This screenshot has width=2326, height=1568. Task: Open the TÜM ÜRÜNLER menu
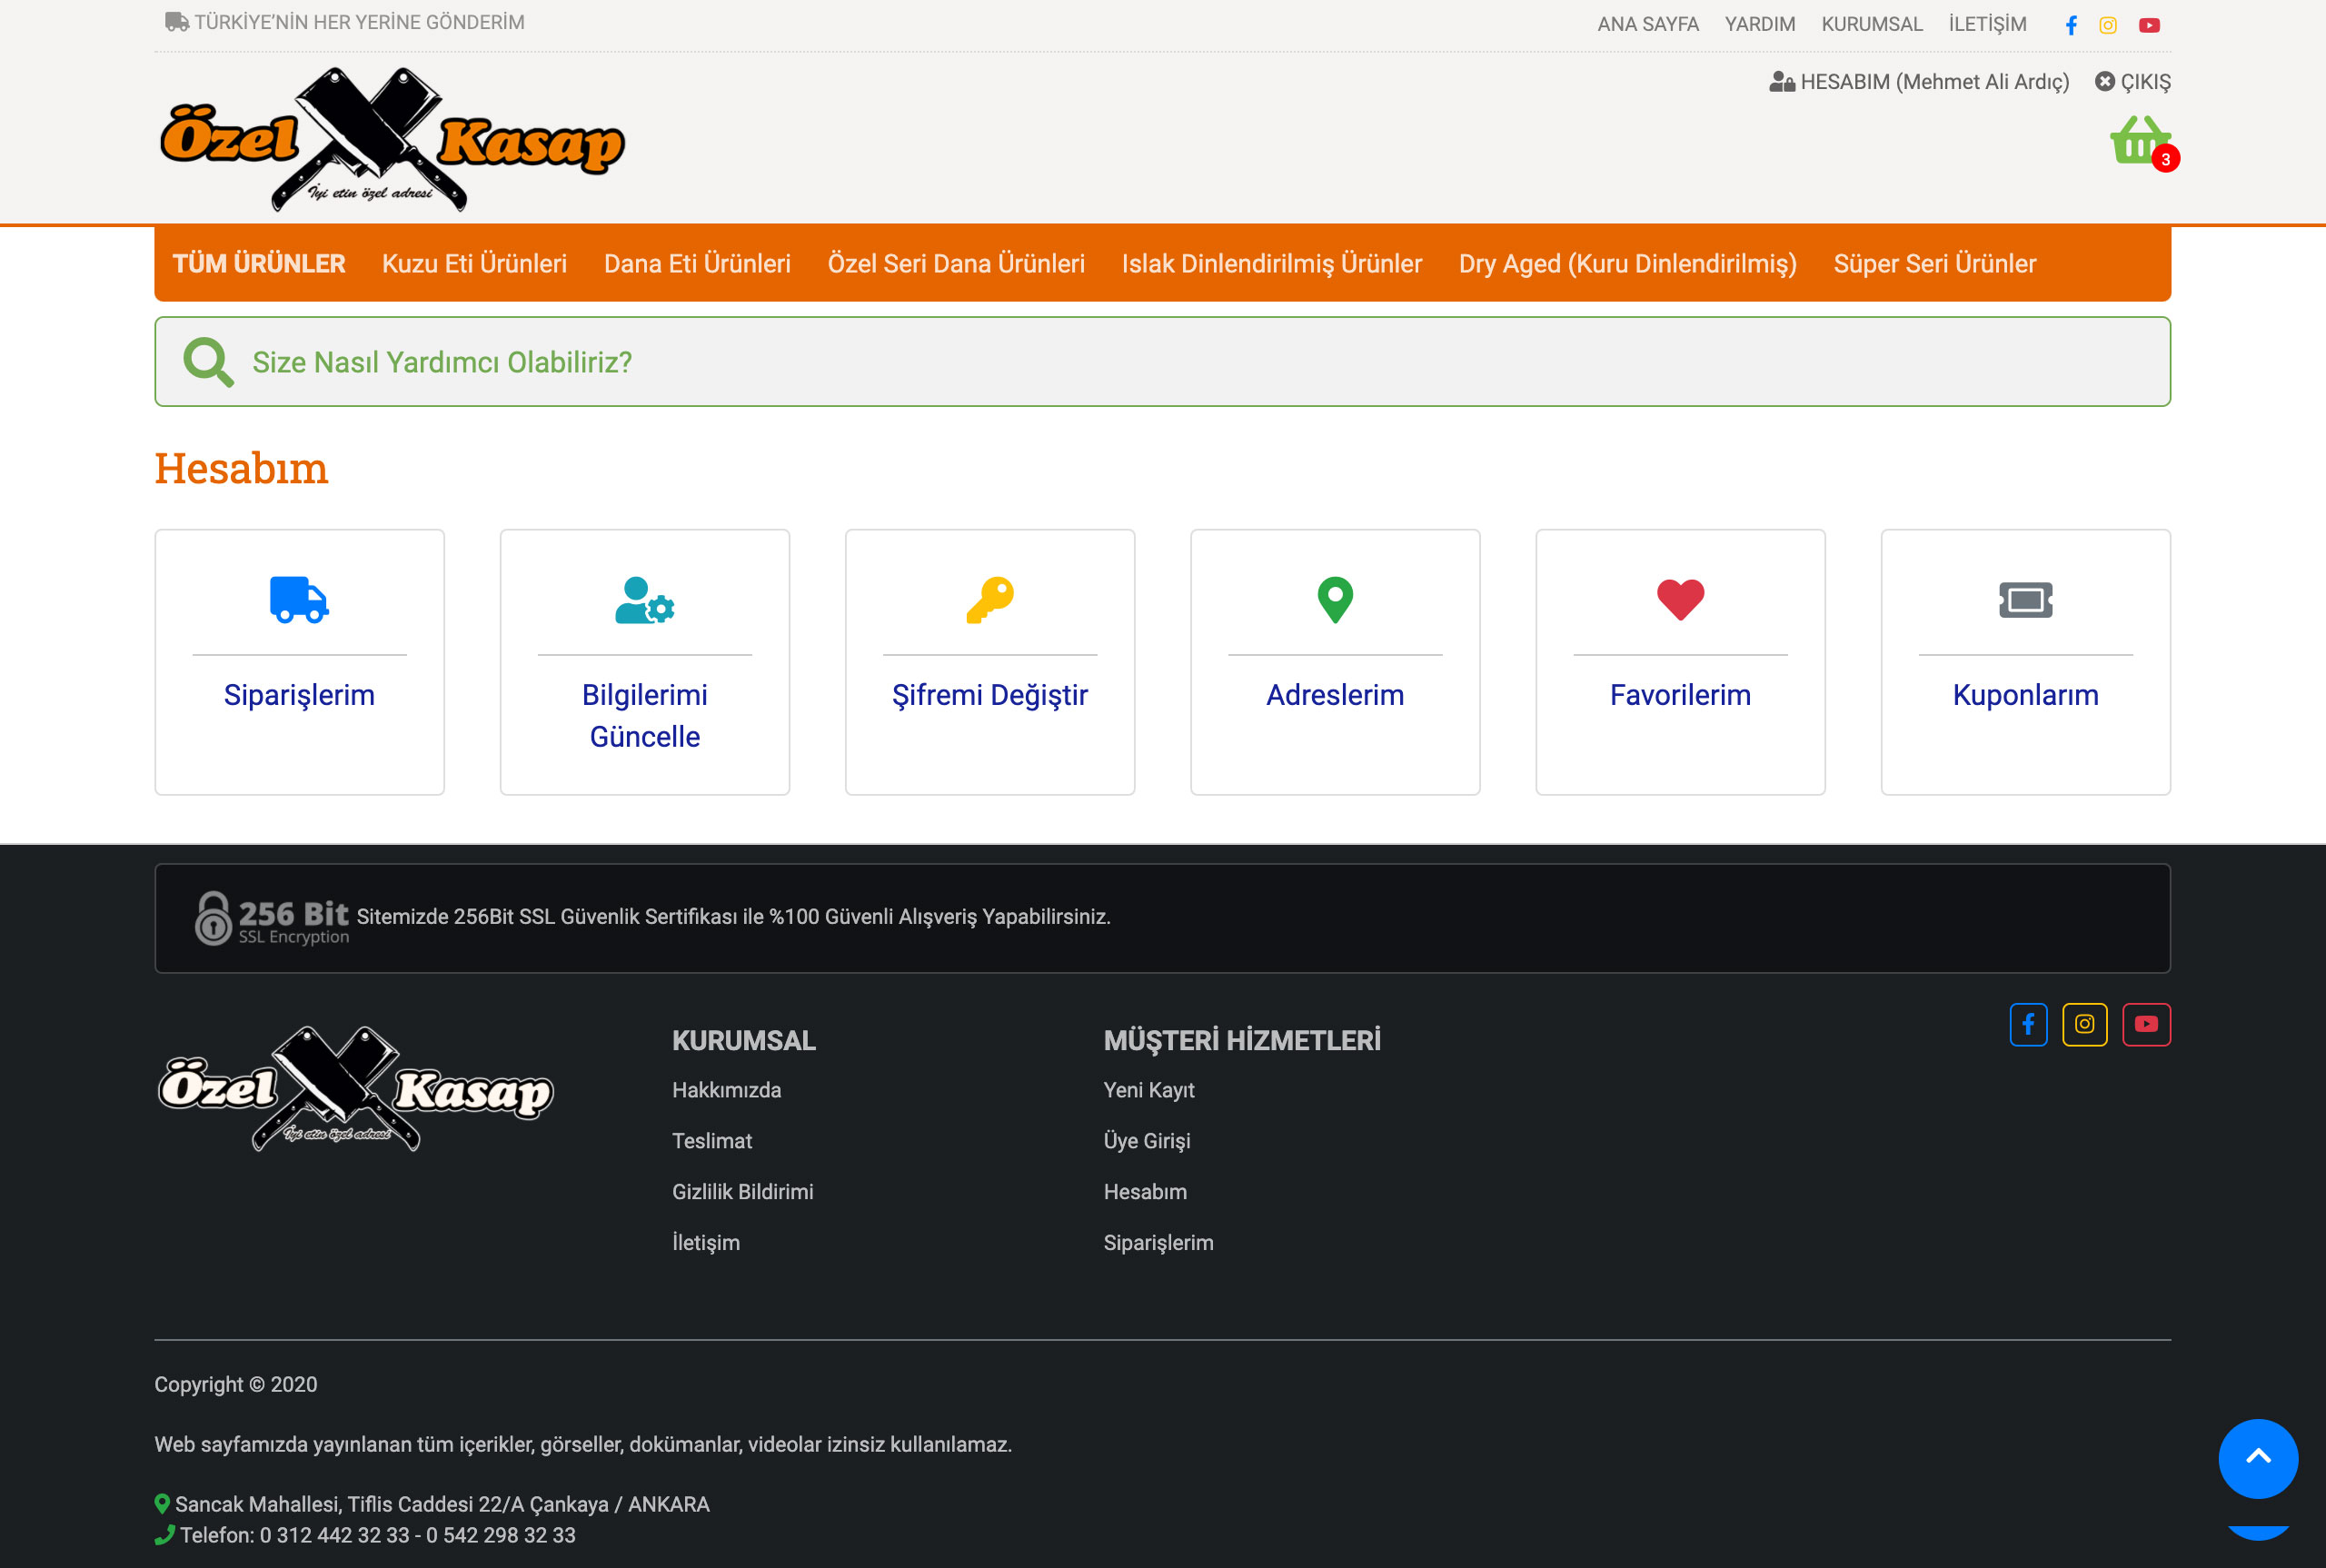point(259,263)
